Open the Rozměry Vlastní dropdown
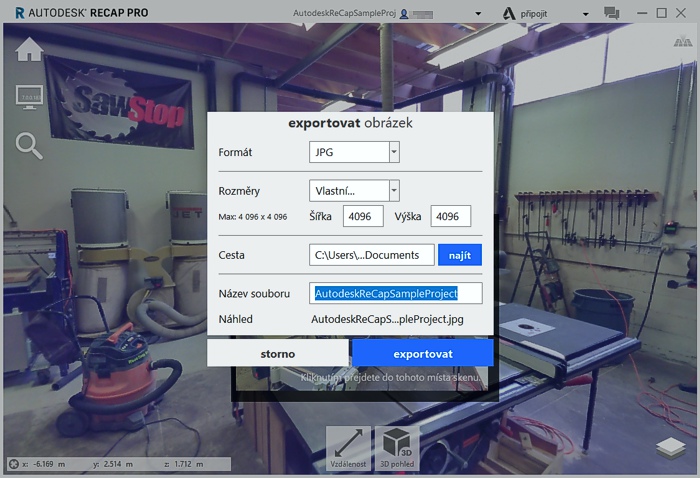Image resolution: width=700 pixels, height=478 pixels. point(394,190)
